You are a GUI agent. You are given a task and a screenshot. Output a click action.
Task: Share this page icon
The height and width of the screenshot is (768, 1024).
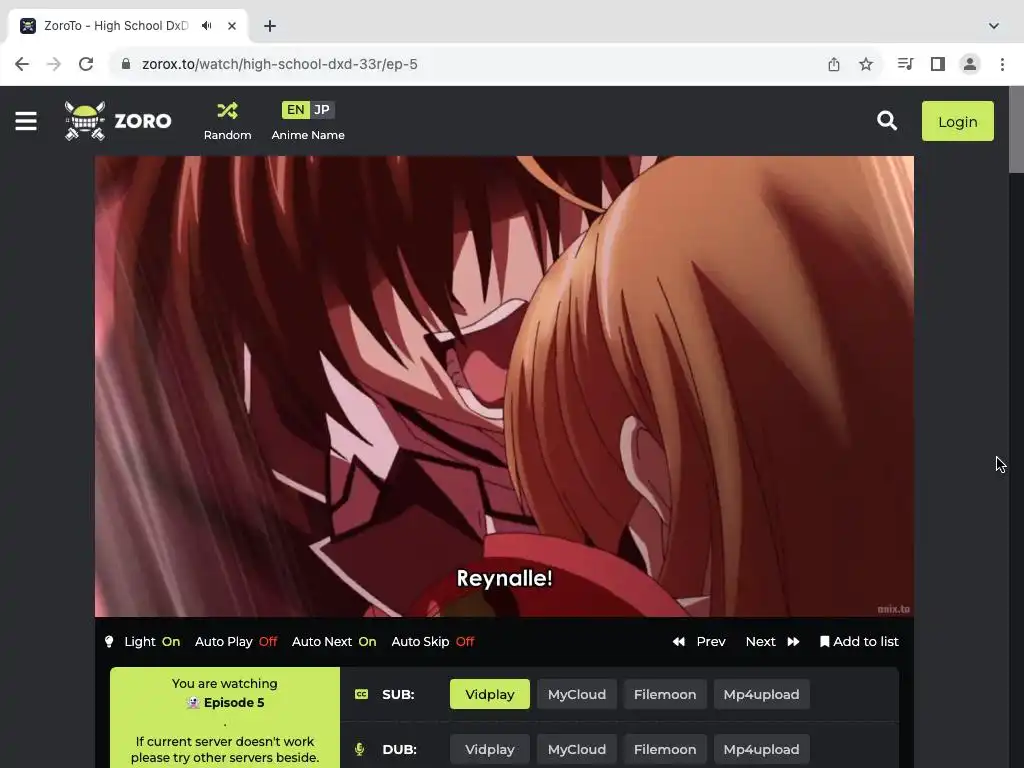(834, 64)
